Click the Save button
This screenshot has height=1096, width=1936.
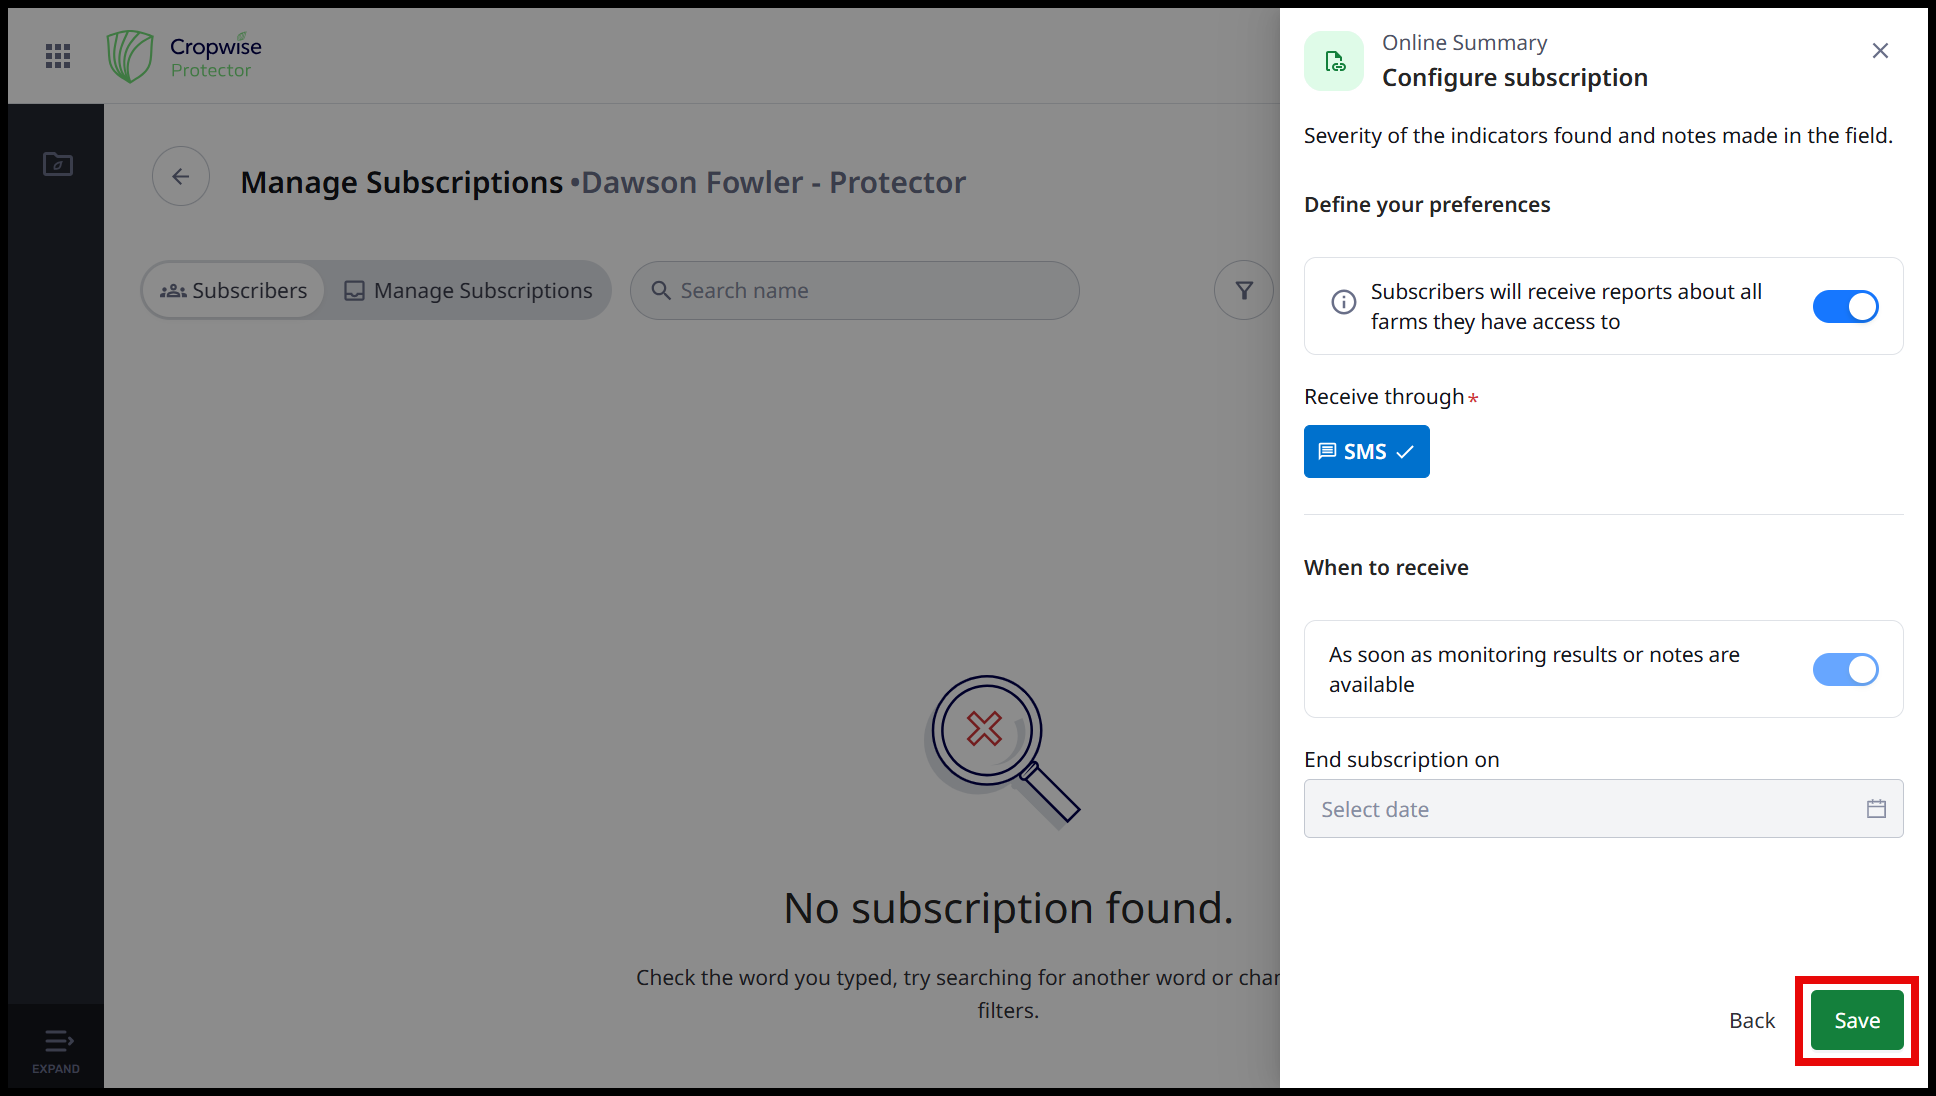pyautogui.click(x=1857, y=1021)
